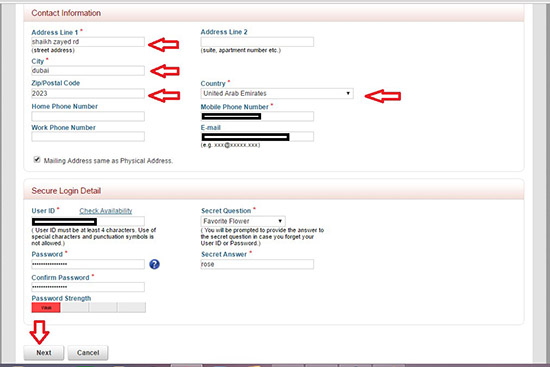This screenshot has width=550, height=367.
Task: Click the Next button
Action: pos(44,353)
